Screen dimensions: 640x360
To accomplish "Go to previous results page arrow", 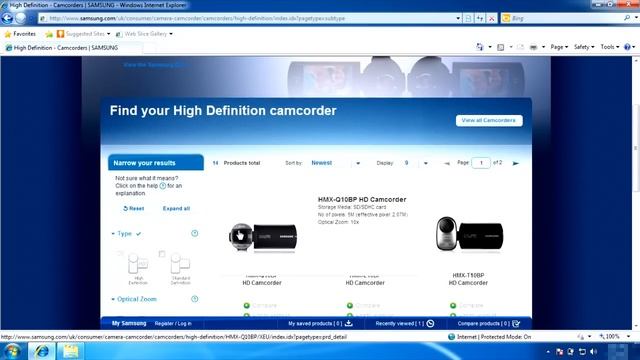I will click(447, 163).
